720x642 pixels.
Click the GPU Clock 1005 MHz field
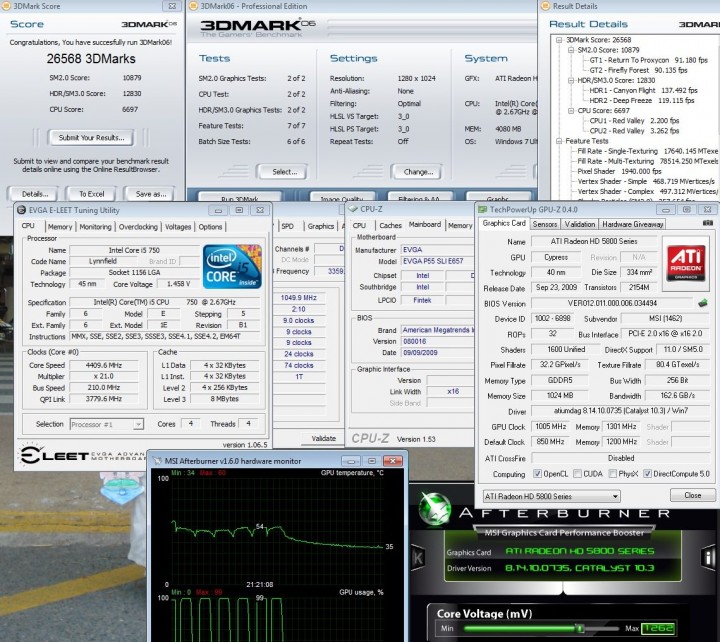click(550, 427)
